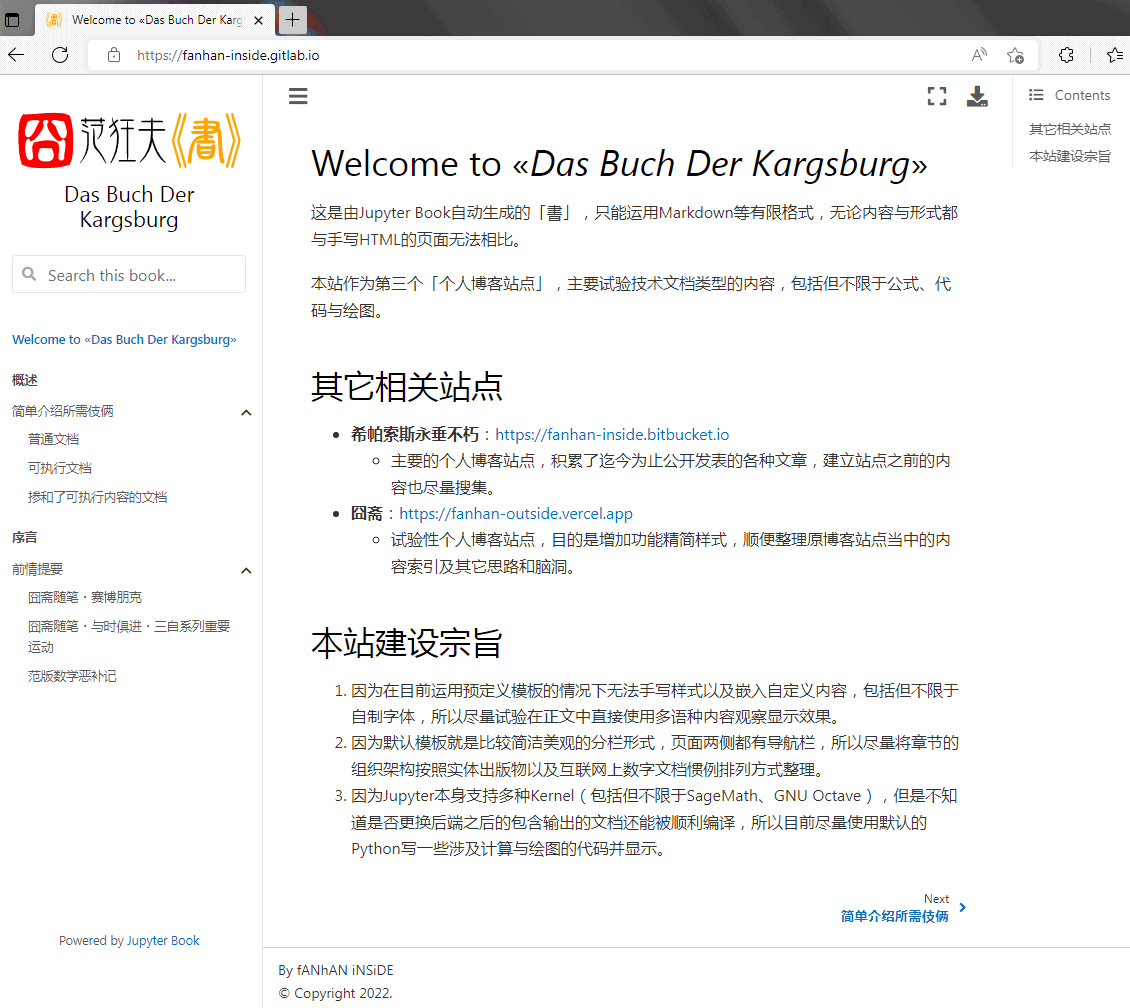Viewport: 1130px width, 1008px height.
Task: Open a new browser tab
Action: (292, 19)
